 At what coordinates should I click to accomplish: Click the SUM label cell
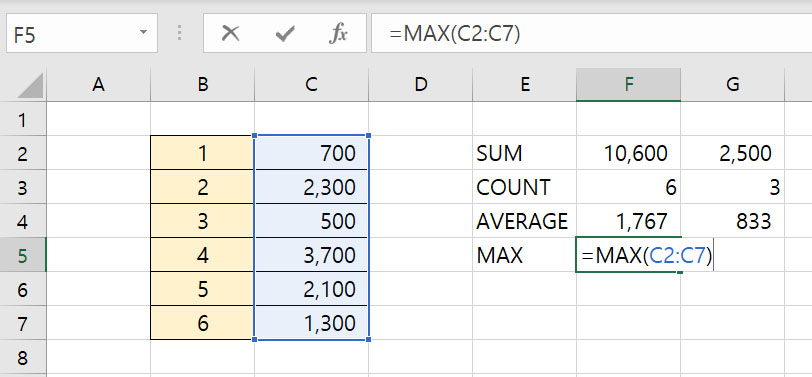point(525,153)
